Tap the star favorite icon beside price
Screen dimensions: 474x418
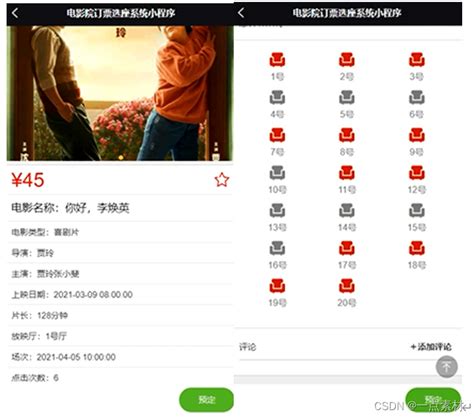pos(222,180)
